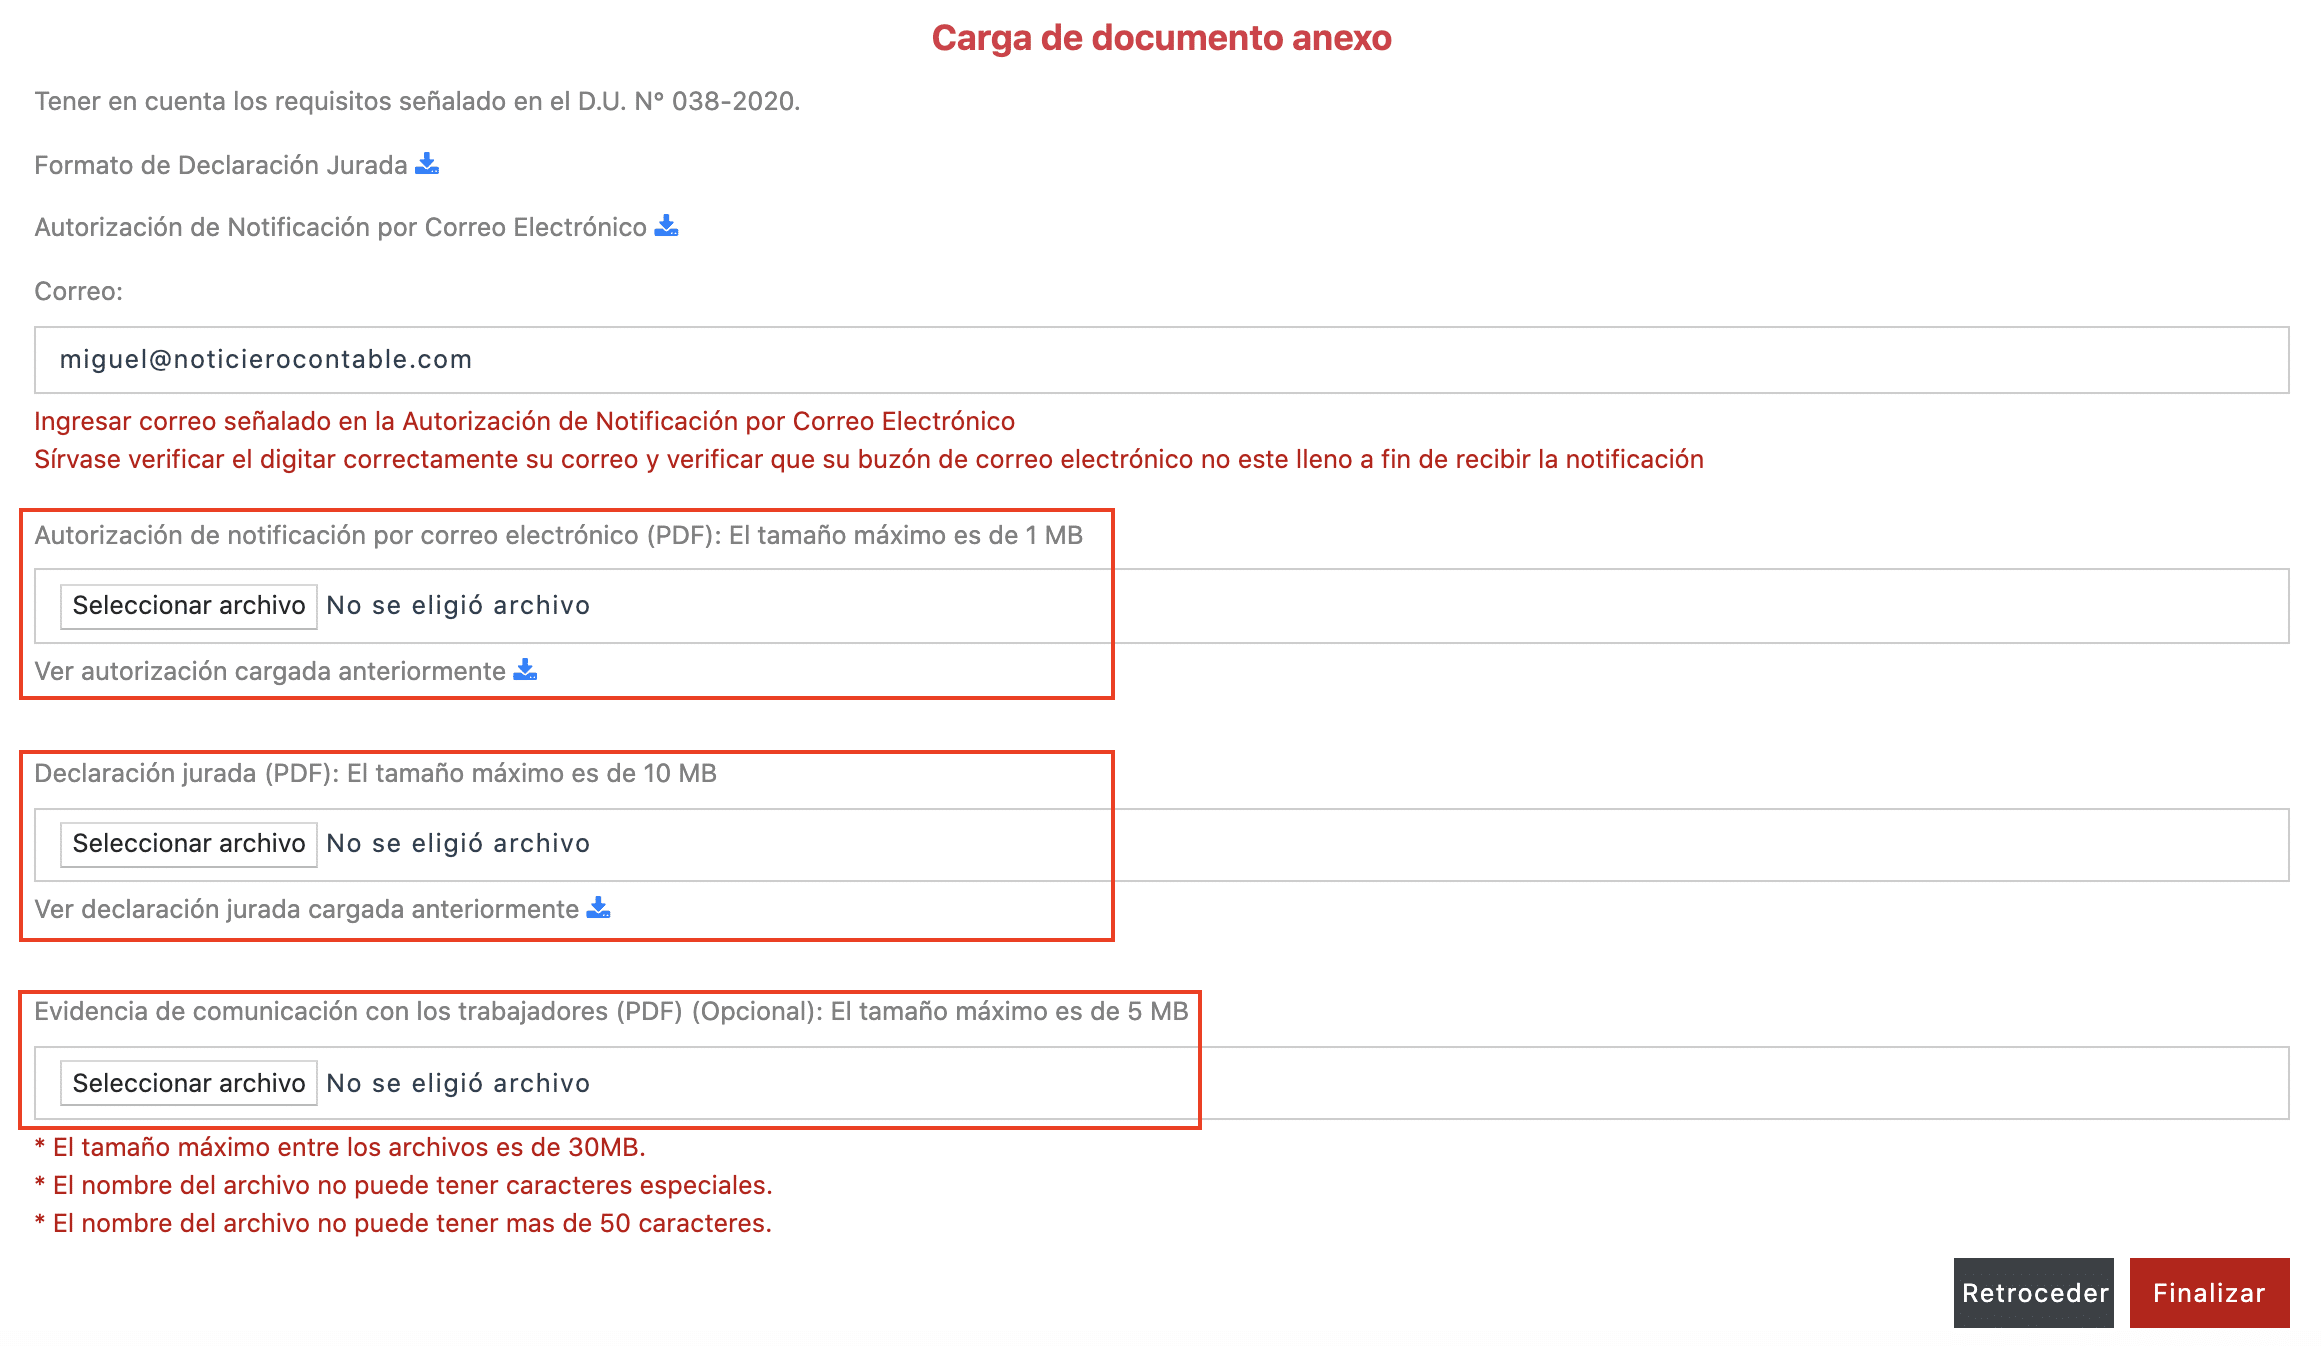The image size is (2322, 1346).
Task: Click Ver declaración jurada cargada anteriormente text
Action: [306, 909]
